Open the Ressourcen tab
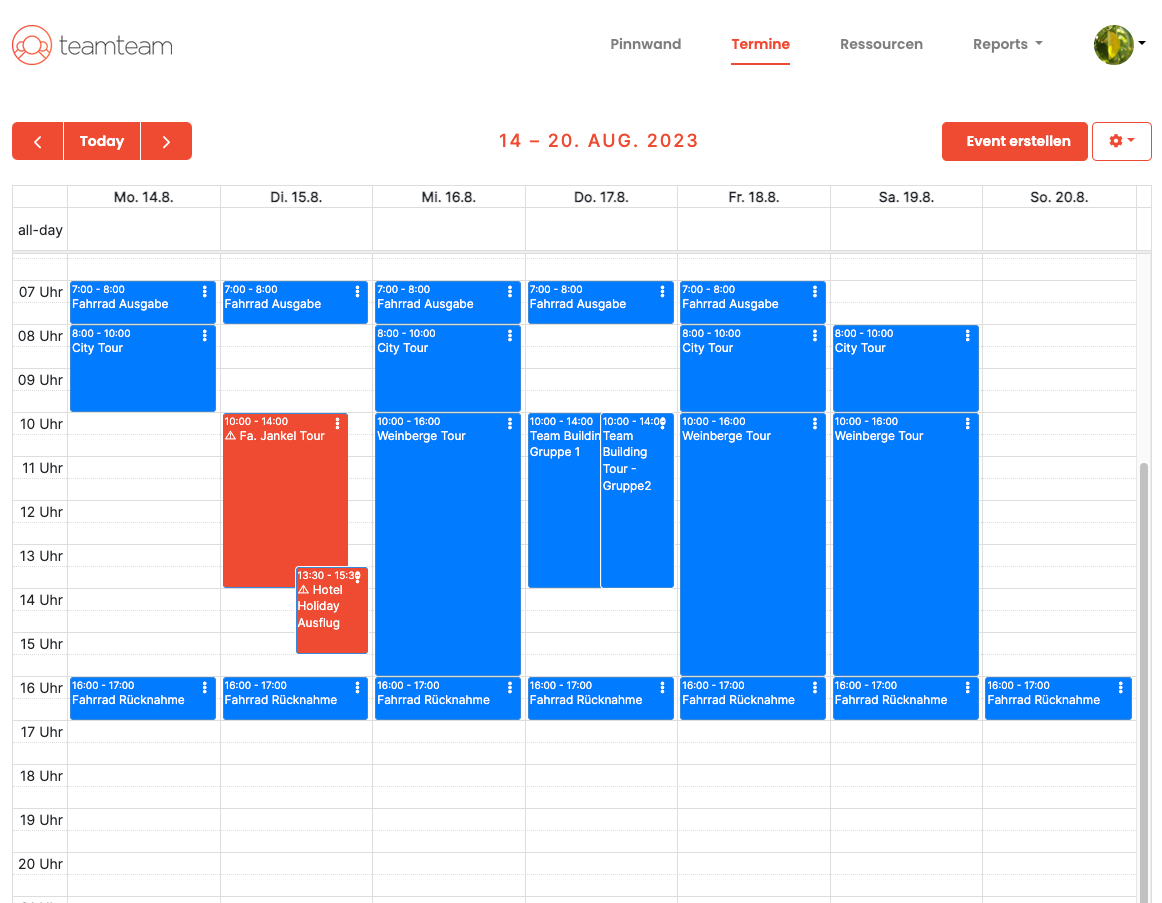 click(881, 44)
